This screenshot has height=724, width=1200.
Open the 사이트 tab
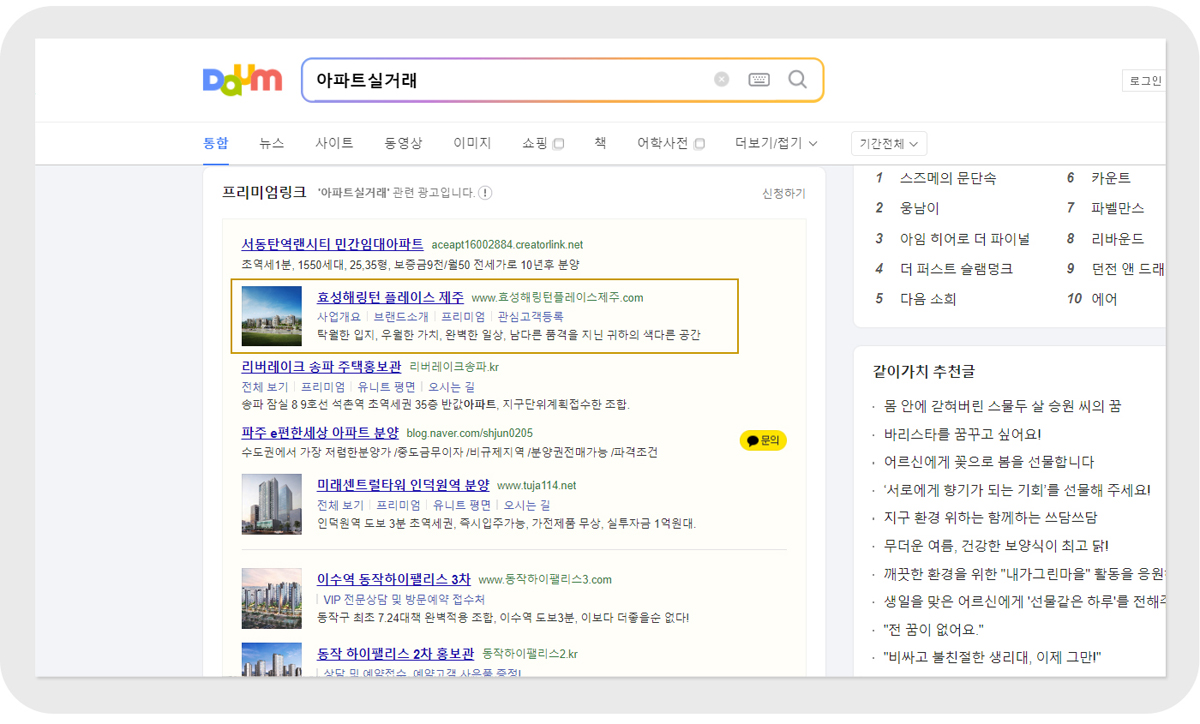[x=334, y=143]
